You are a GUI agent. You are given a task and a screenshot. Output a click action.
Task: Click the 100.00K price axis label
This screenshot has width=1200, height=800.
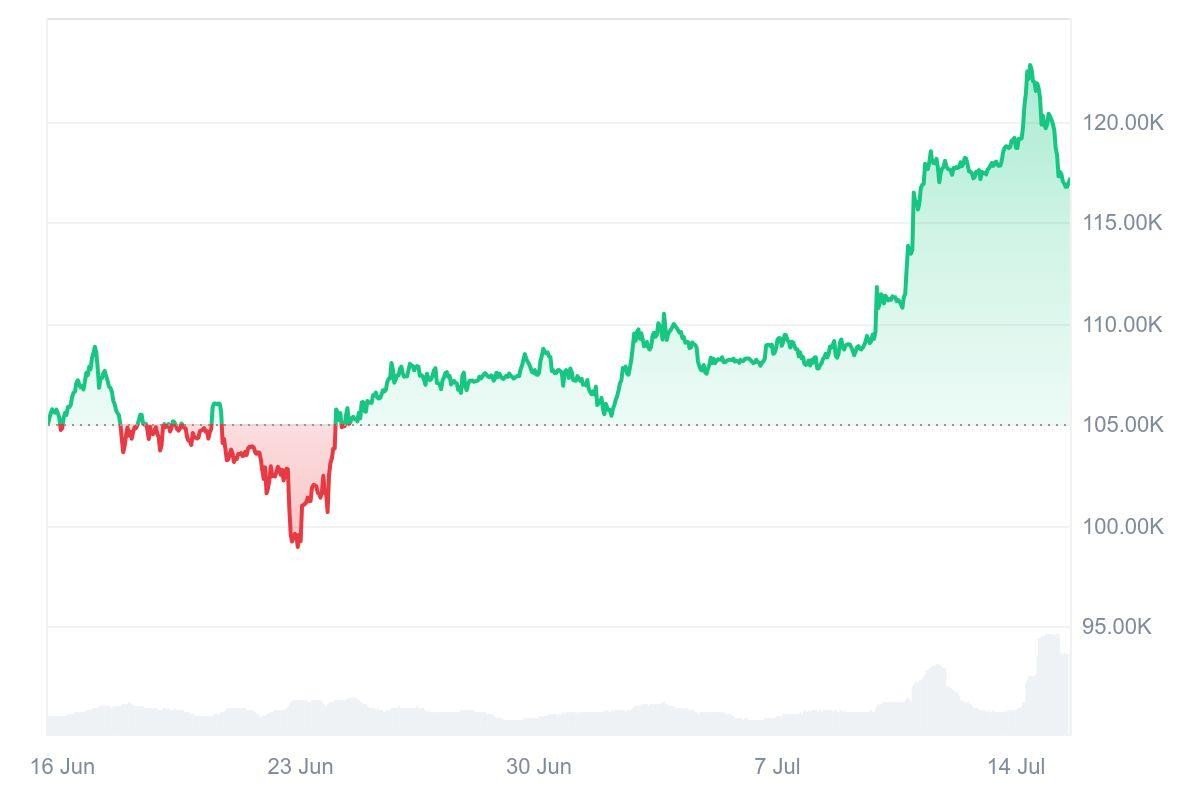click(x=1122, y=526)
